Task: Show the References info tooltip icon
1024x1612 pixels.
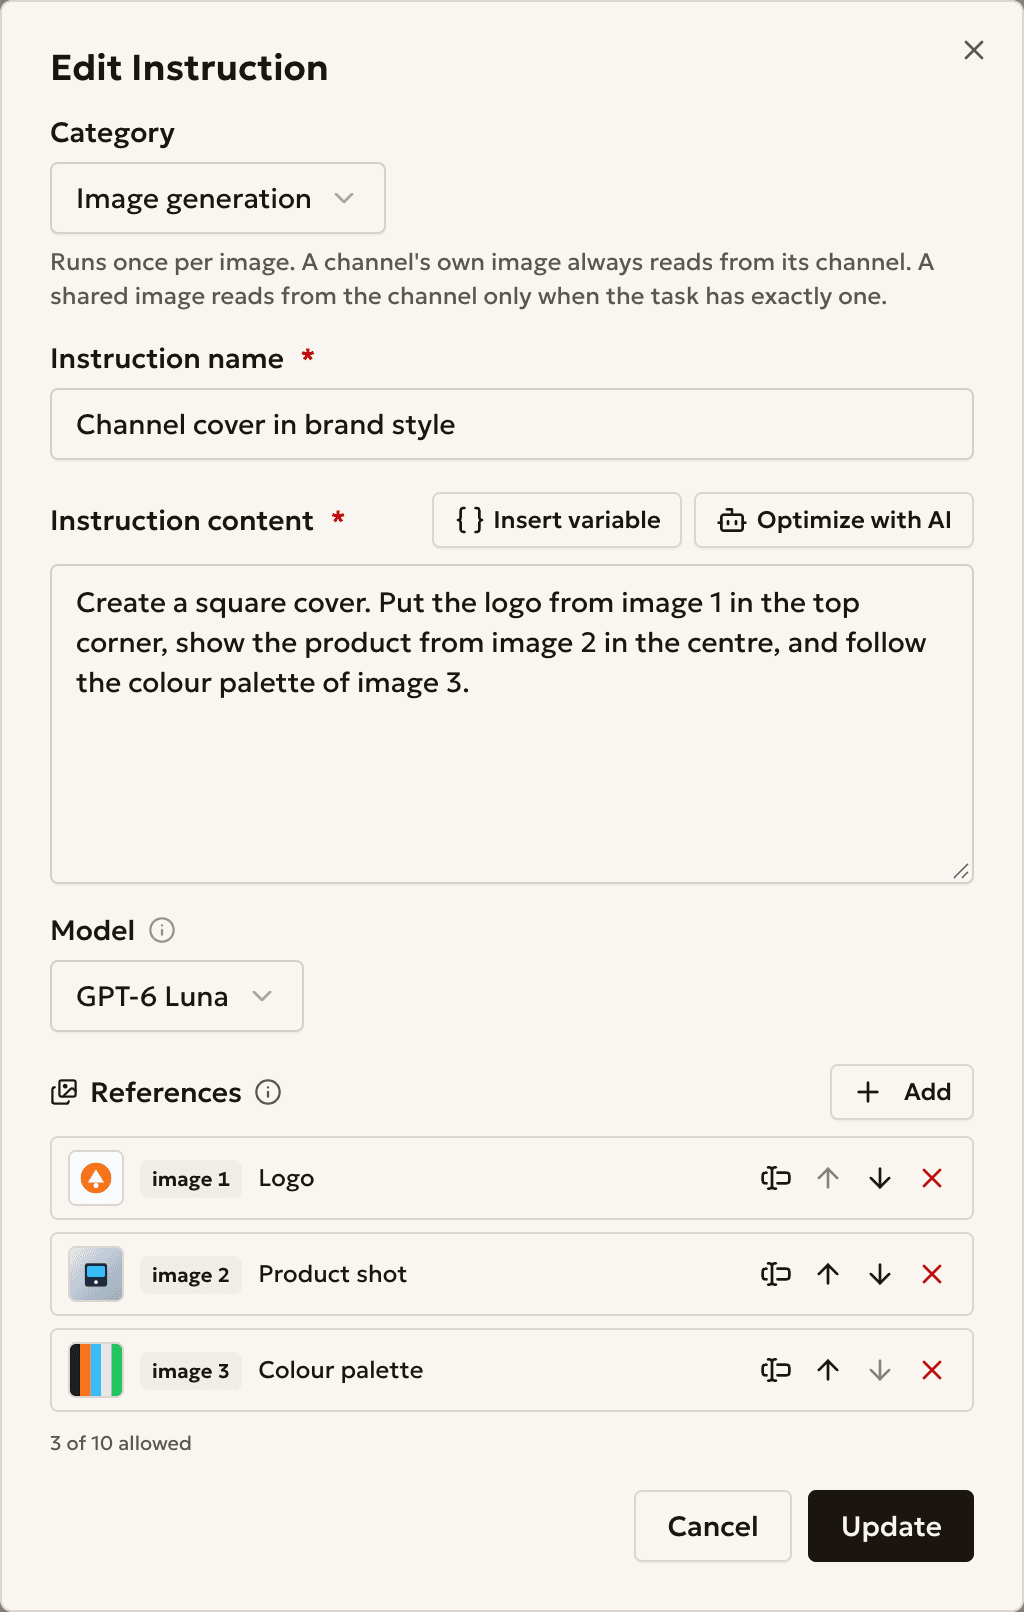Action: [x=268, y=1092]
